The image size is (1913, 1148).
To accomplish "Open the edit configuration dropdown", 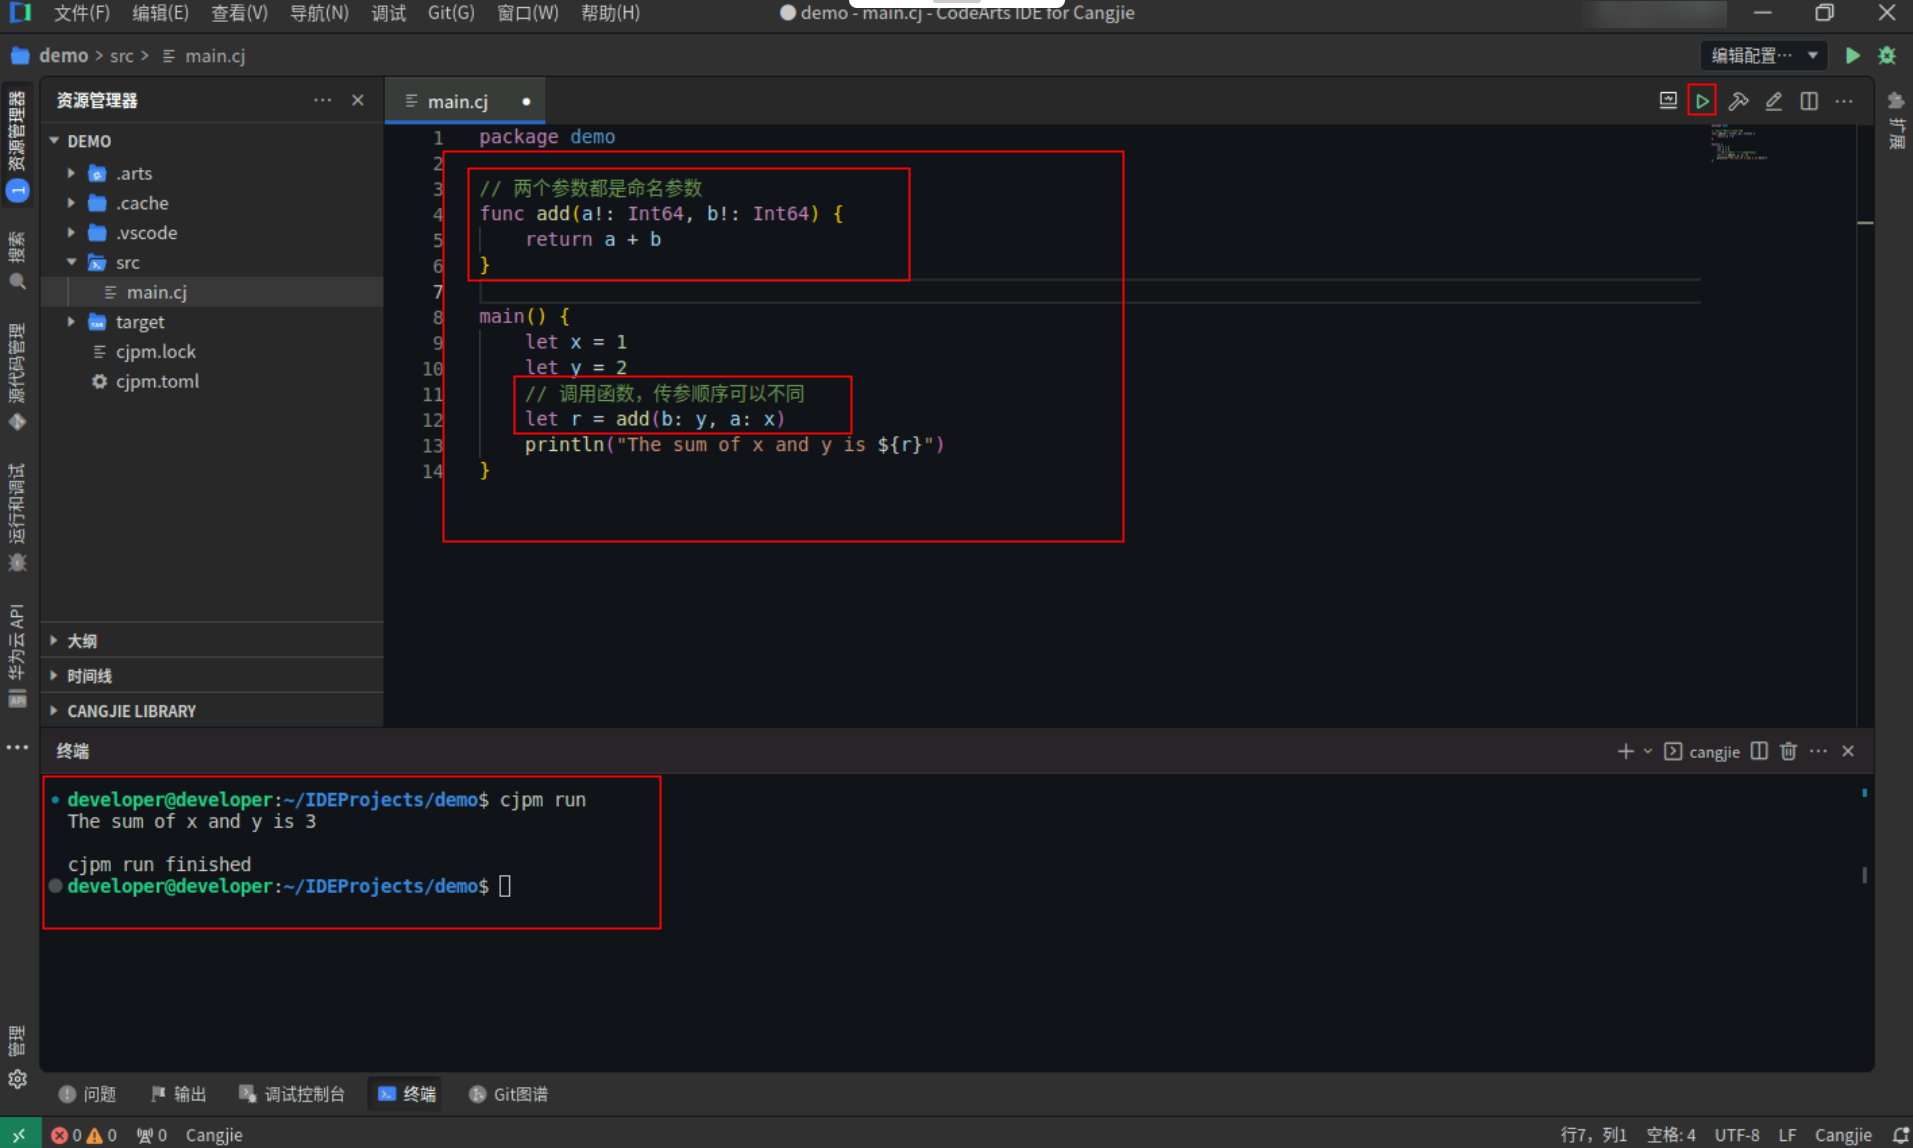I will tap(1764, 56).
